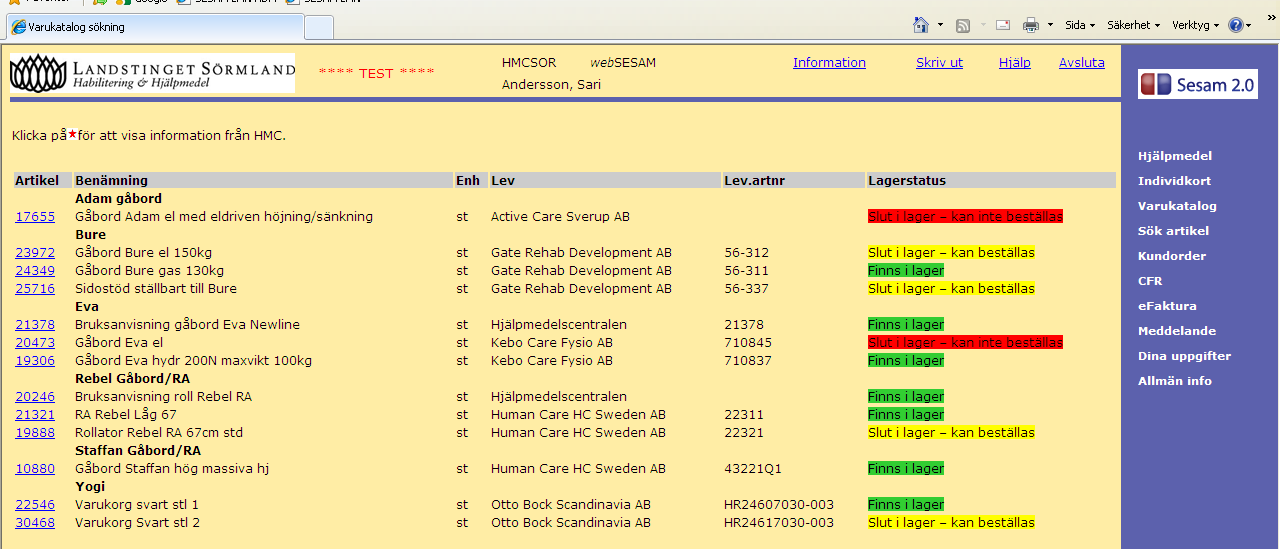Screen dimensions: 1280x549
Task: Open Hjälpmedel in the sidebar
Action: 1174,156
